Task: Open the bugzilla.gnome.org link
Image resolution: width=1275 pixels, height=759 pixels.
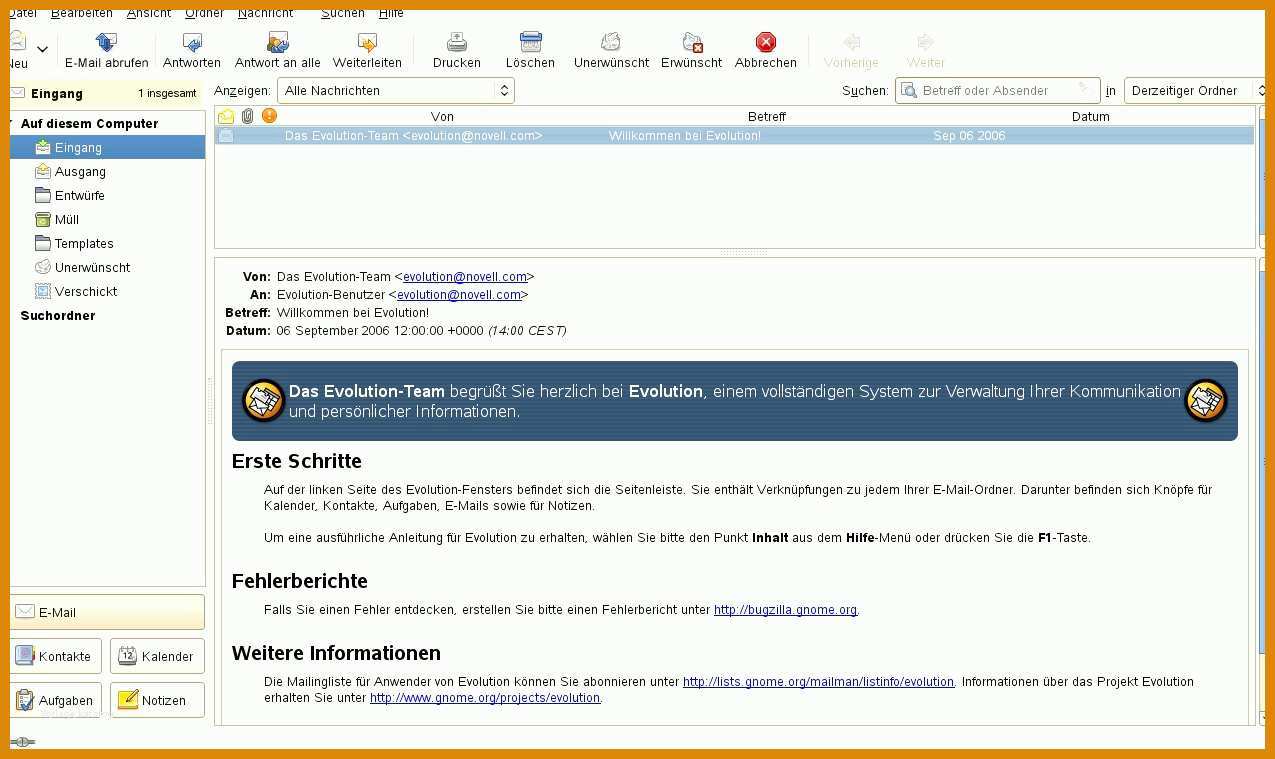Action: 785,609
